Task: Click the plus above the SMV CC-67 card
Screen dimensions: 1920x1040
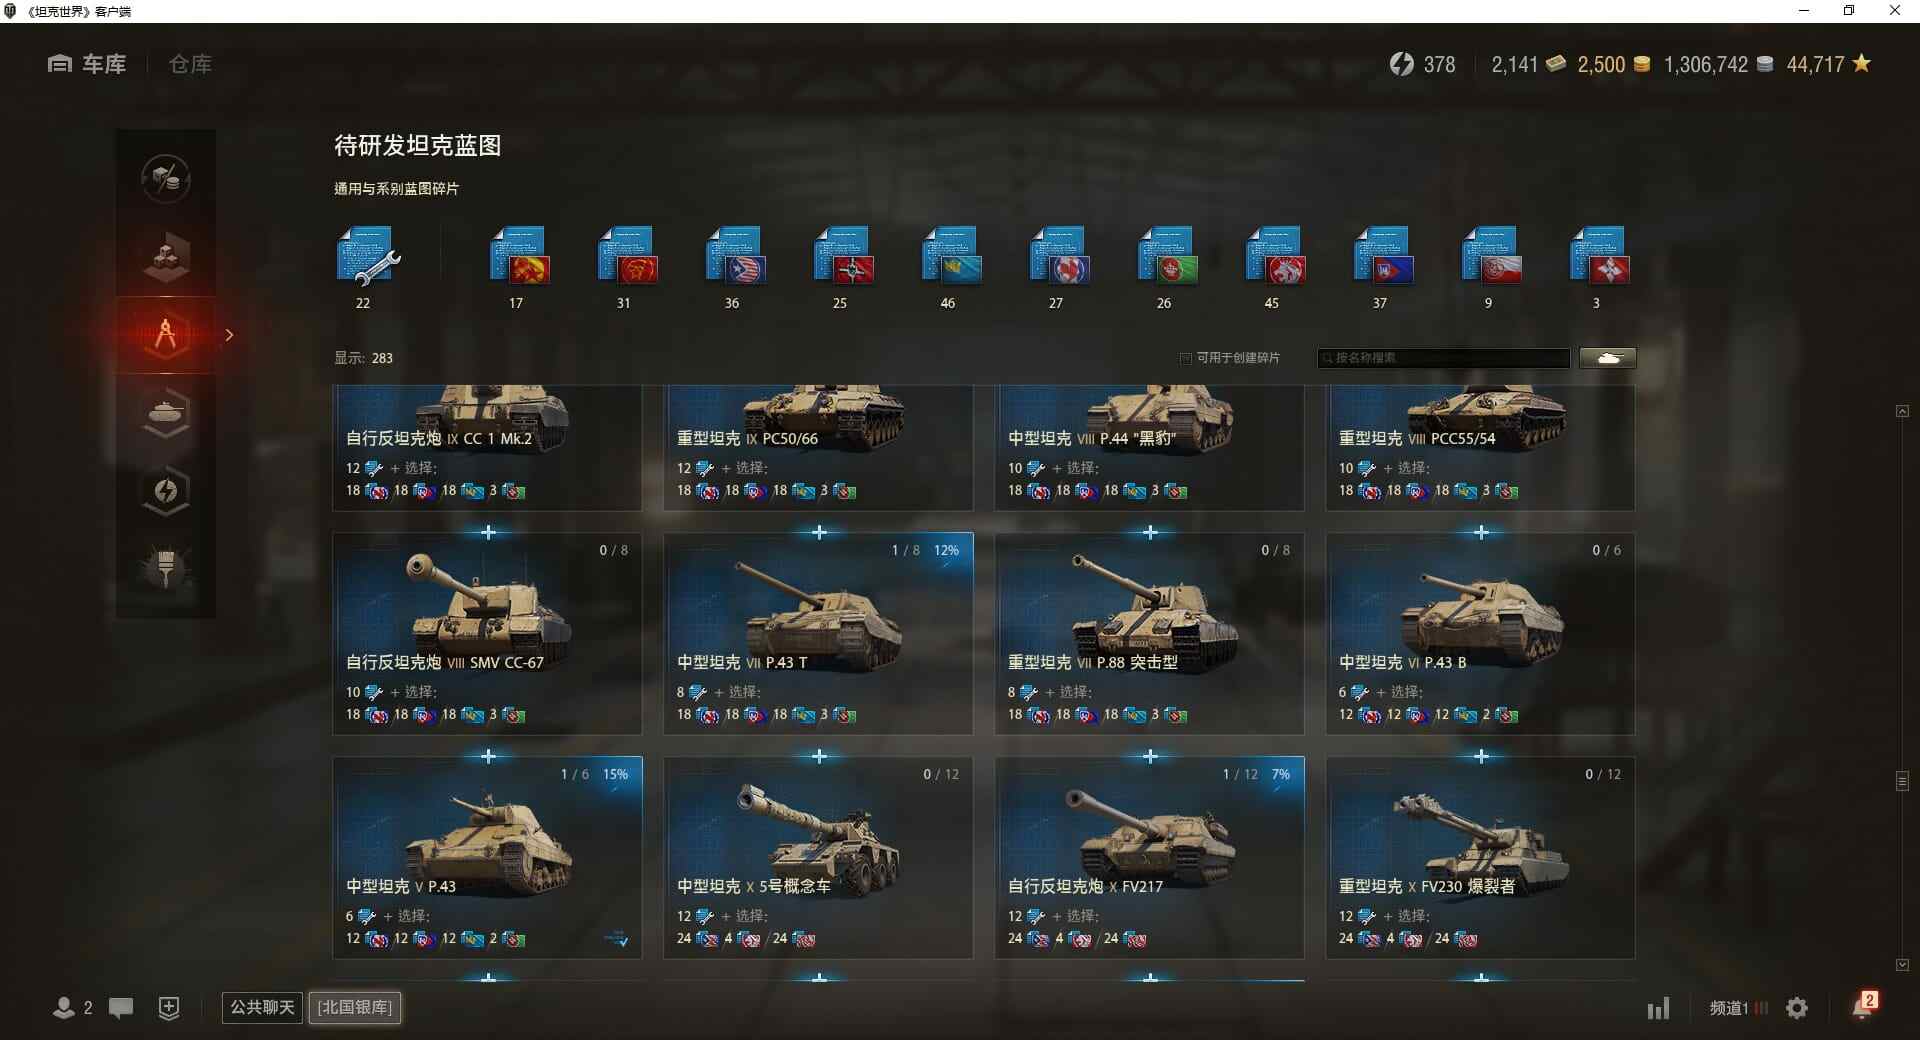Action: [x=488, y=533]
